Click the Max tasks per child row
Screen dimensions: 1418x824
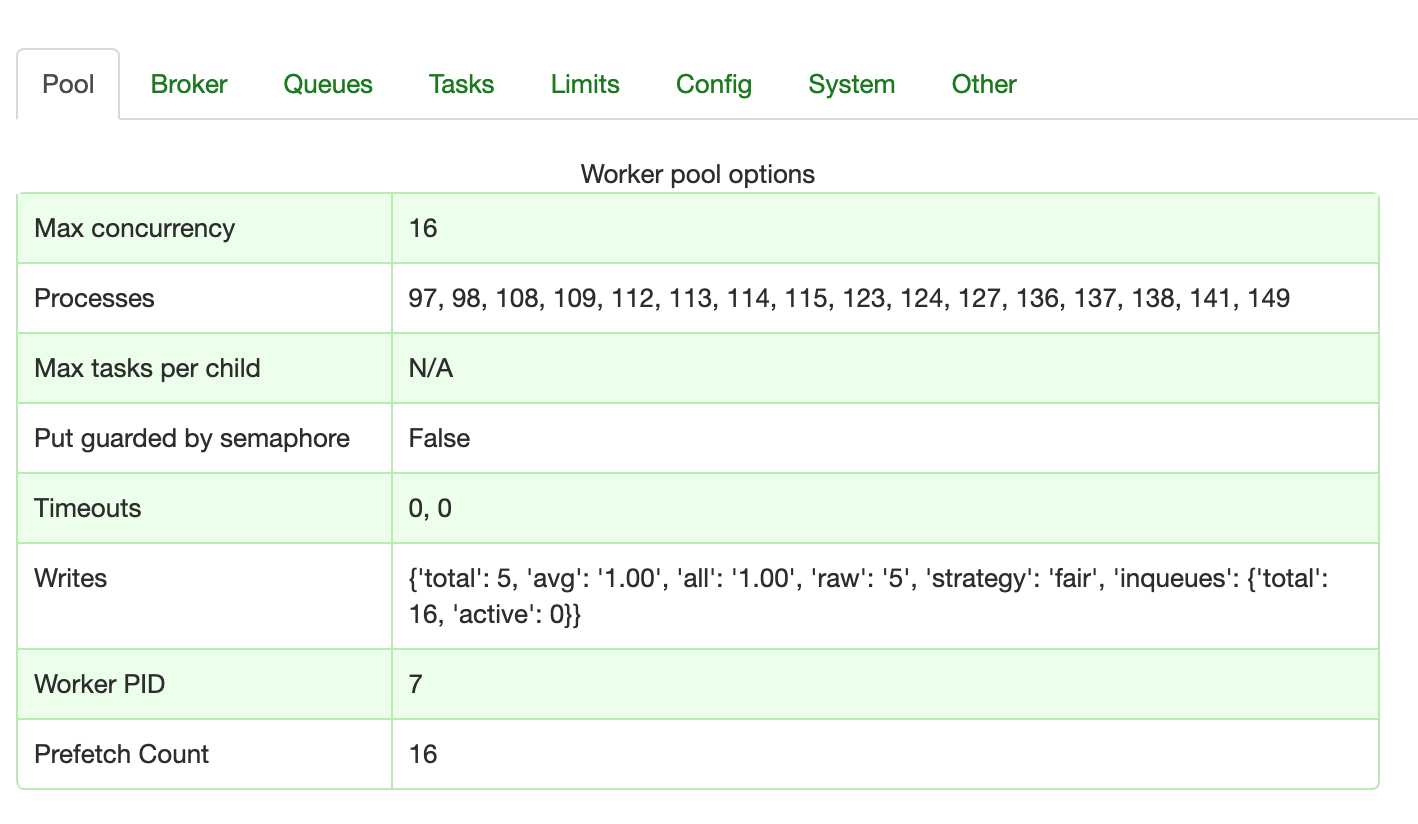(147, 368)
